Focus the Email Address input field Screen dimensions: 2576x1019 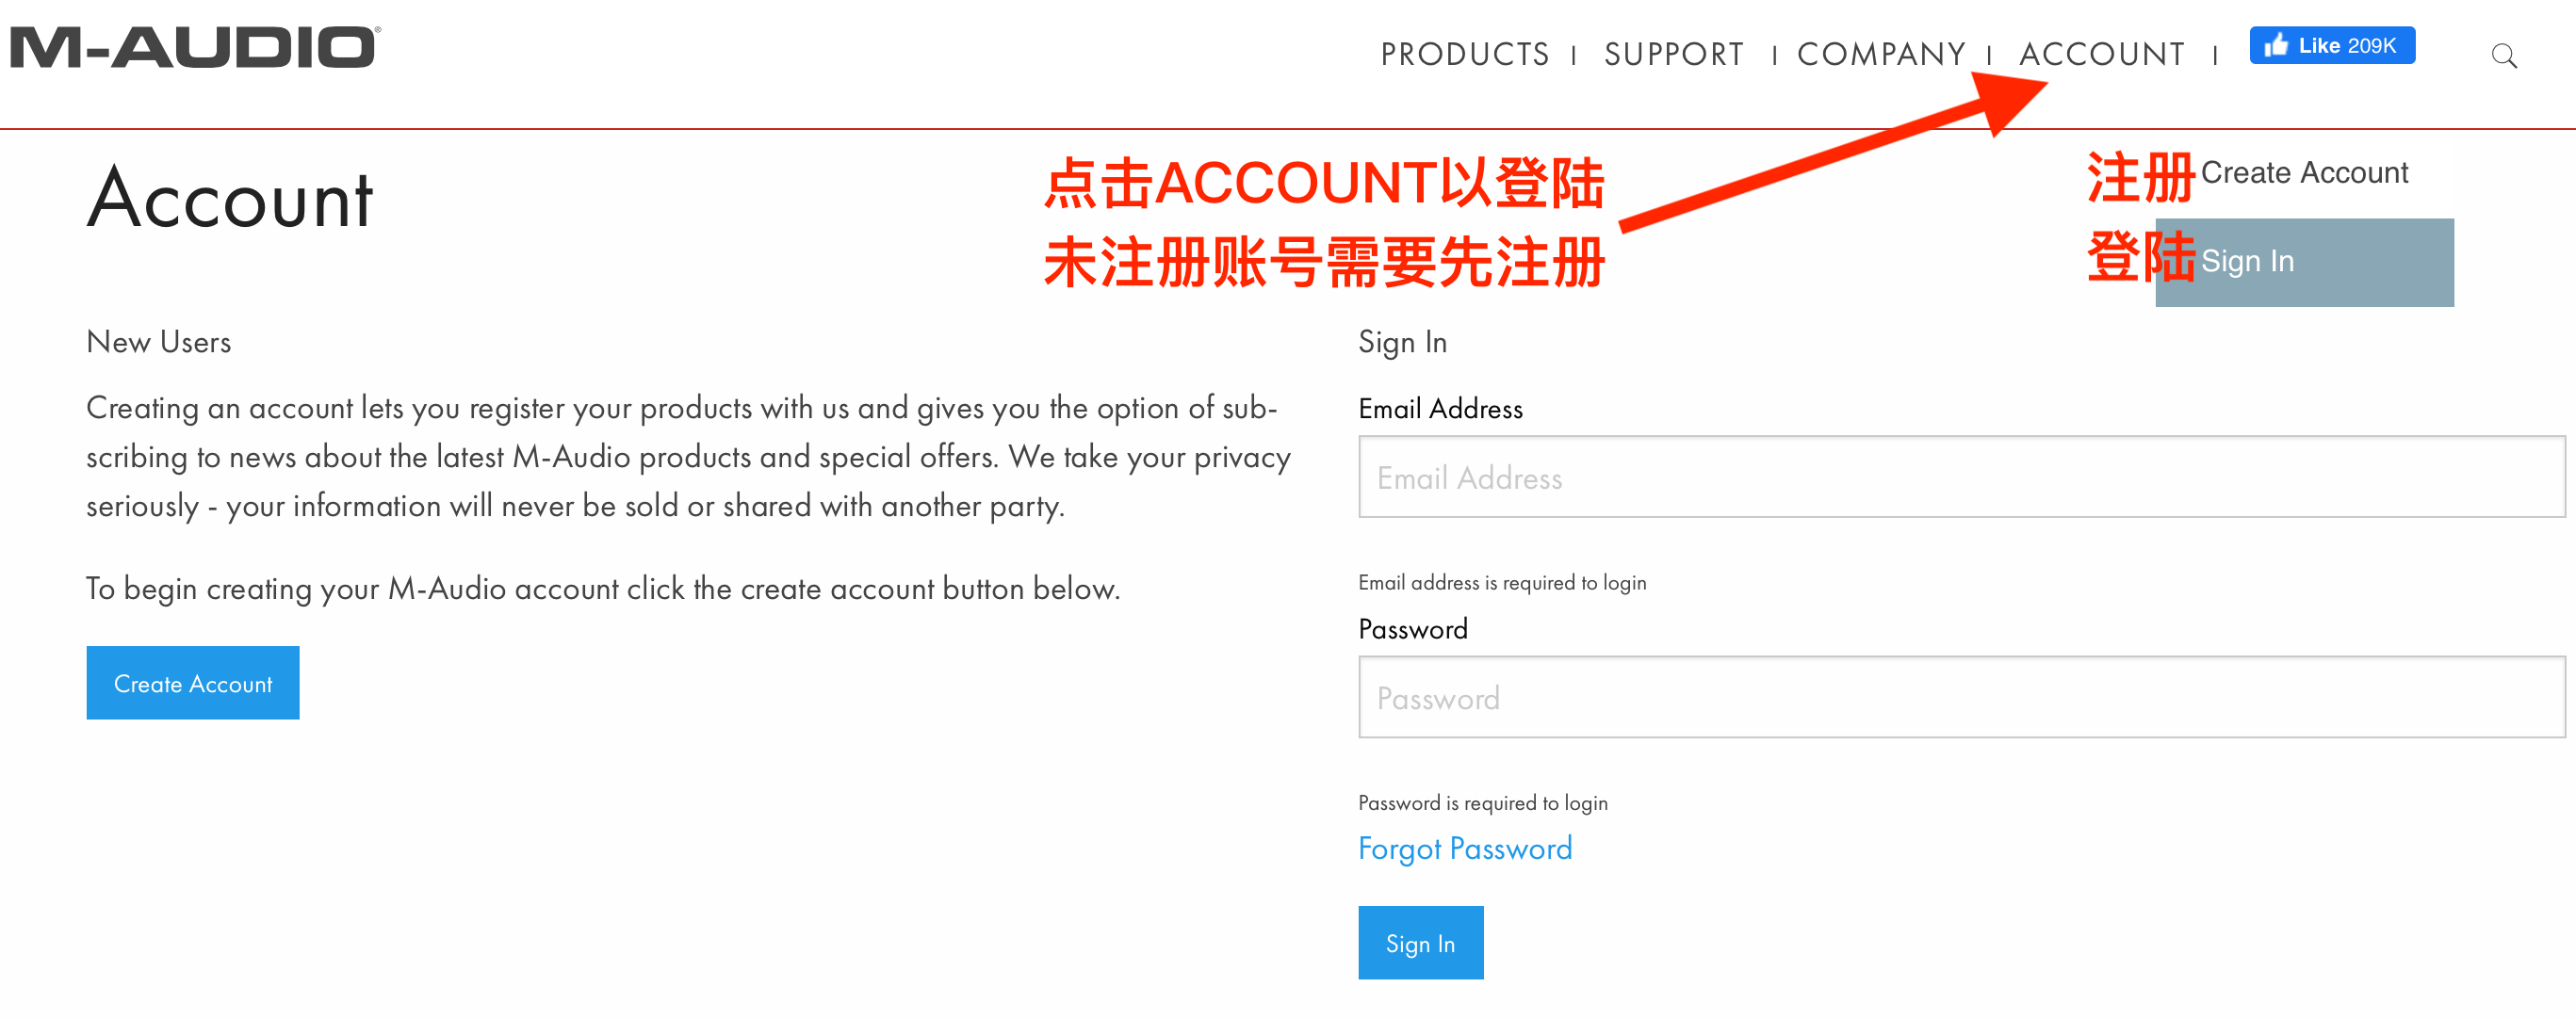[x=1961, y=477]
